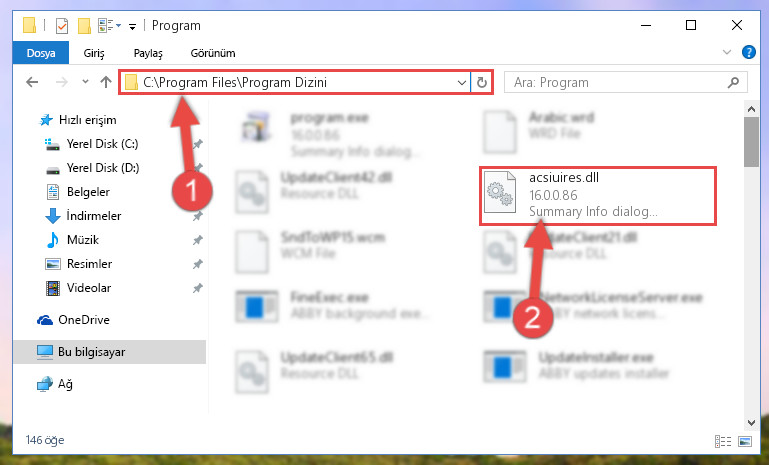769x465 pixels.
Task: Select OneDrive in navigation pane
Action: [x=84, y=320]
